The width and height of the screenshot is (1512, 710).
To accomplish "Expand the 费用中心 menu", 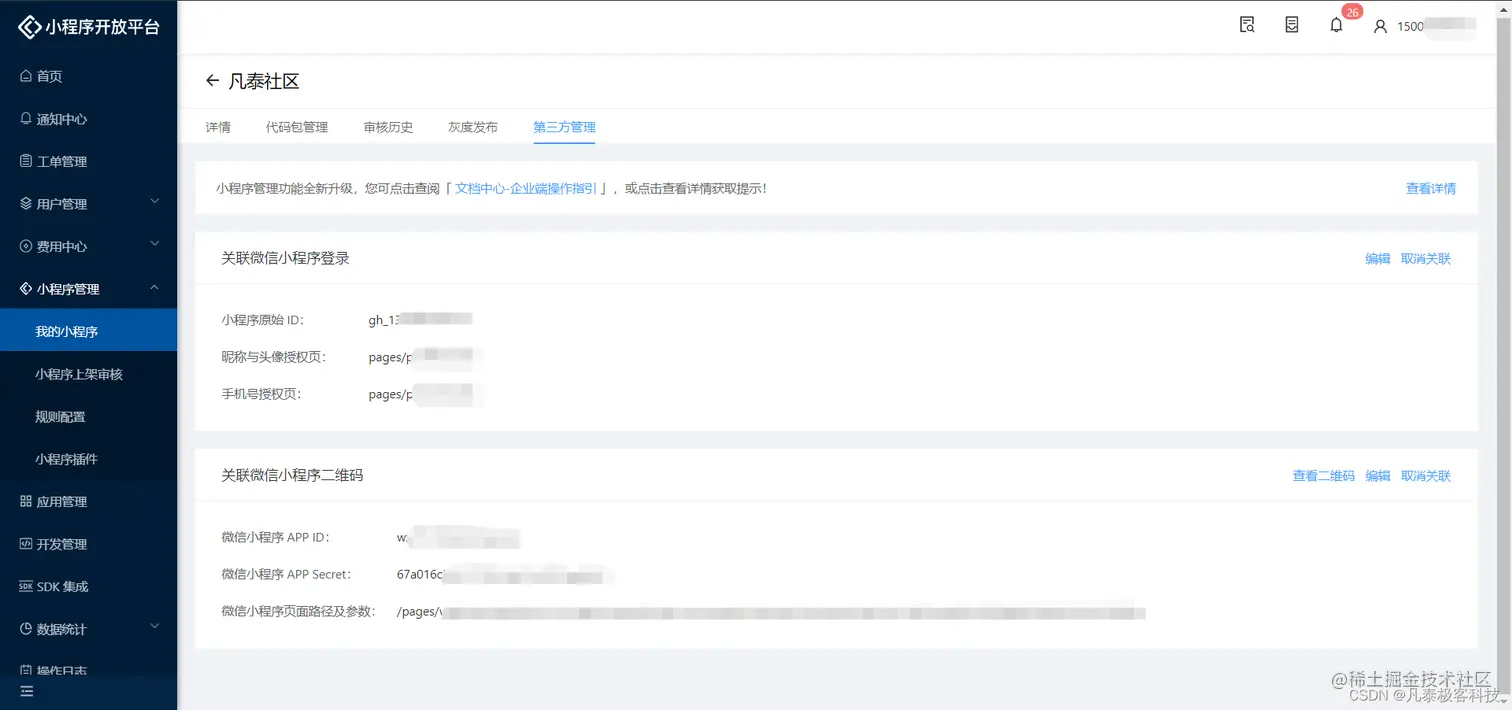I will click(x=62, y=246).
